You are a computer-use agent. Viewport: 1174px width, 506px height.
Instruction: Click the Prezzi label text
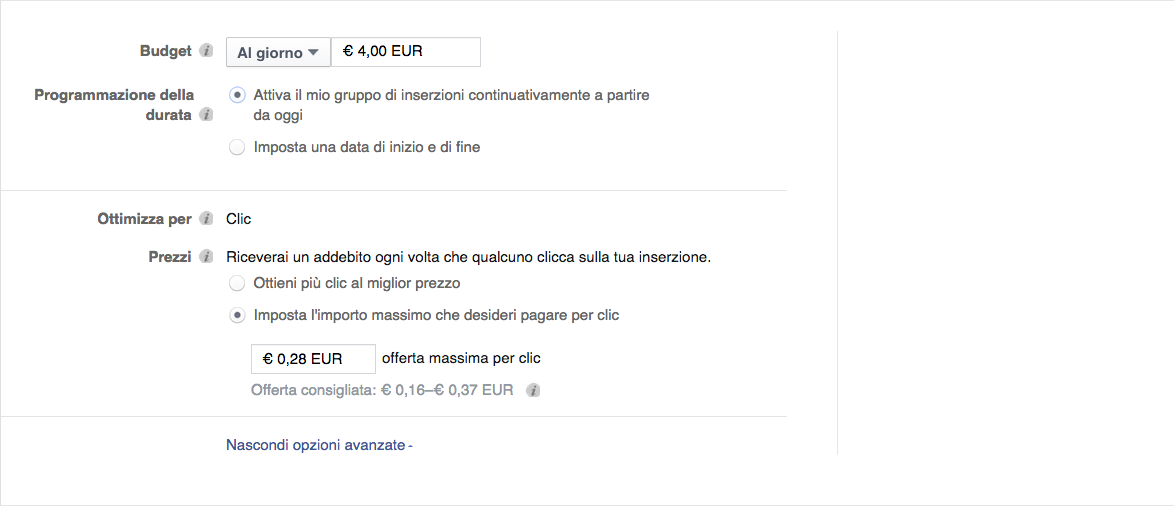click(x=170, y=257)
